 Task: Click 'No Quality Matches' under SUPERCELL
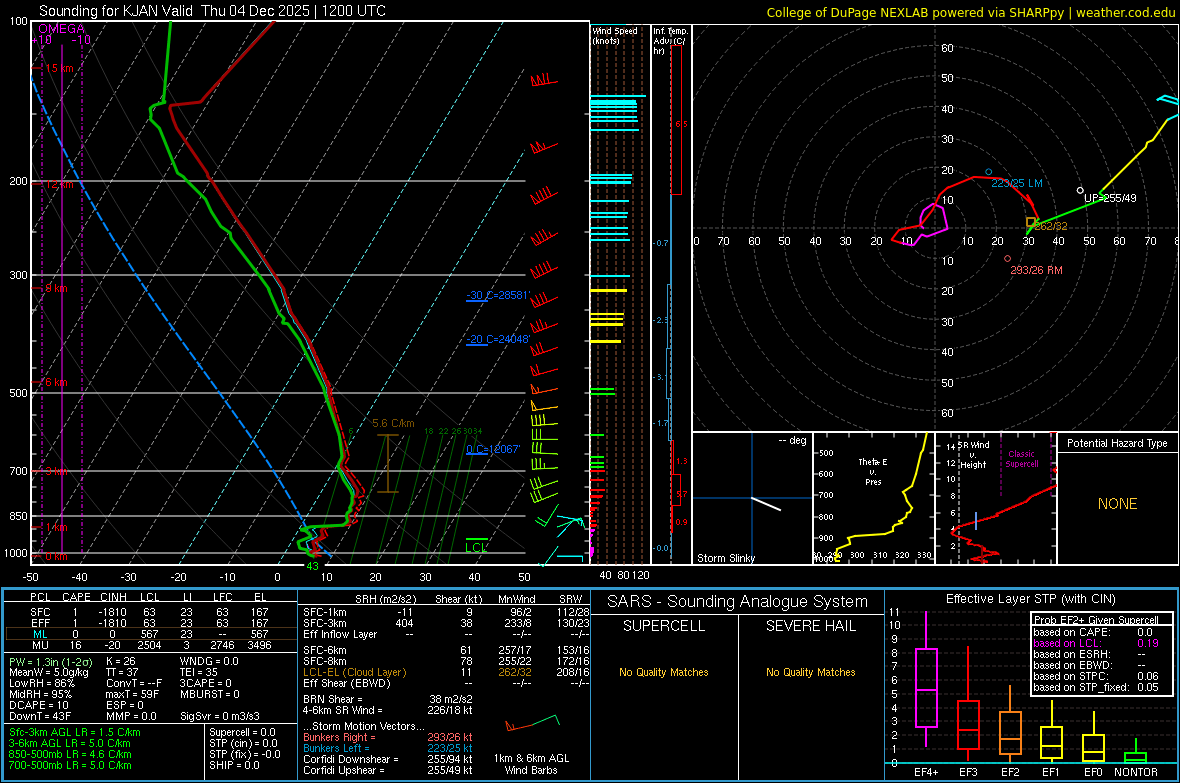[664, 672]
